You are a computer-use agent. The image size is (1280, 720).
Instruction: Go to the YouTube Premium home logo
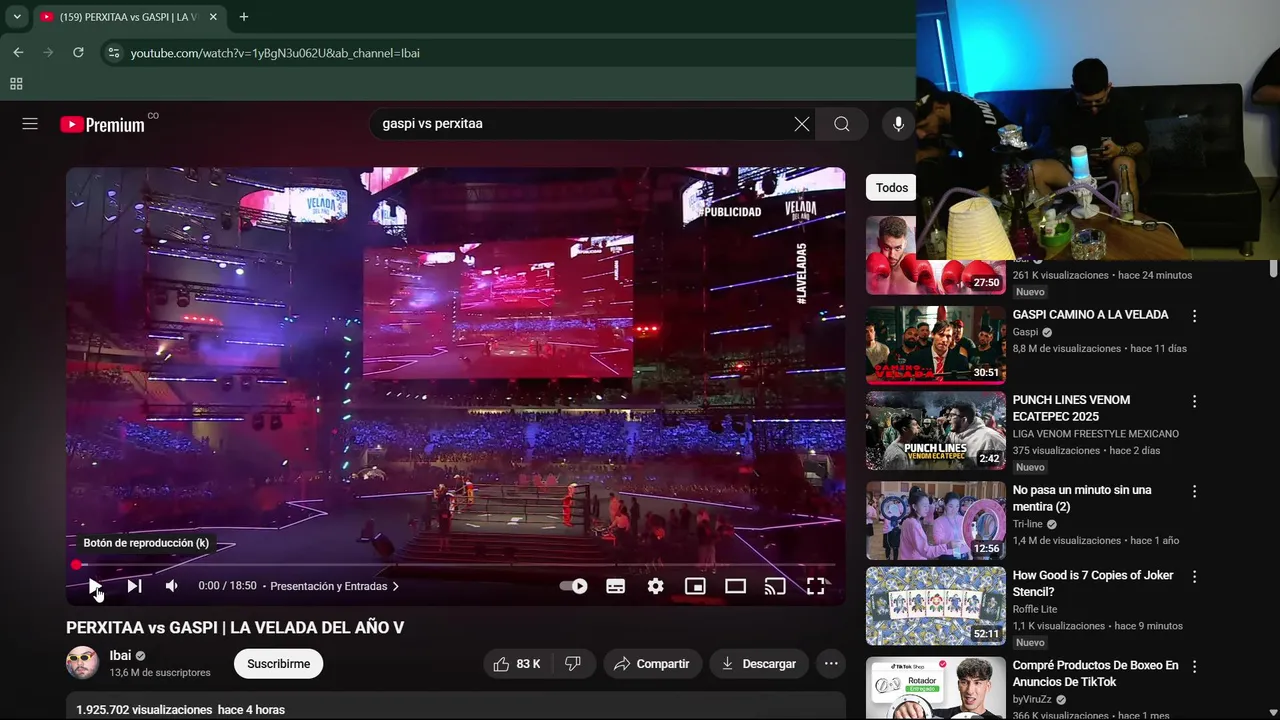tap(103, 124)
